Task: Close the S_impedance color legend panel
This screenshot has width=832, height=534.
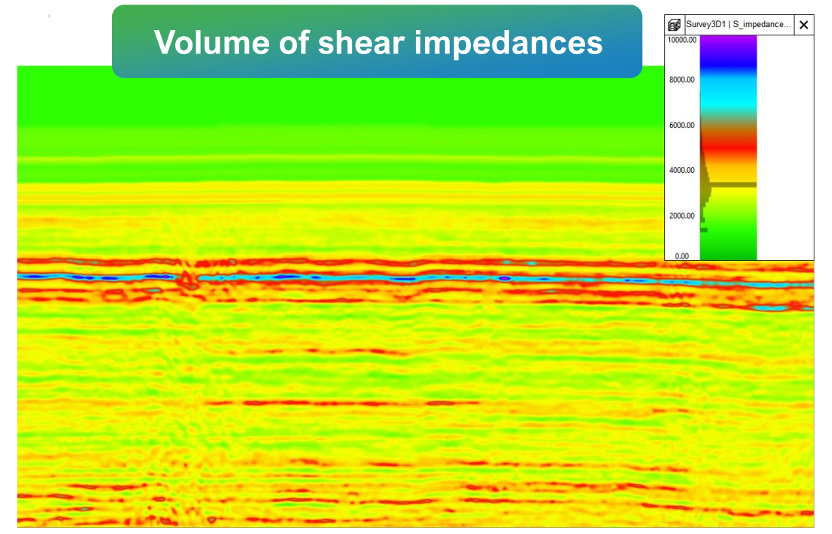Action: 804,25
